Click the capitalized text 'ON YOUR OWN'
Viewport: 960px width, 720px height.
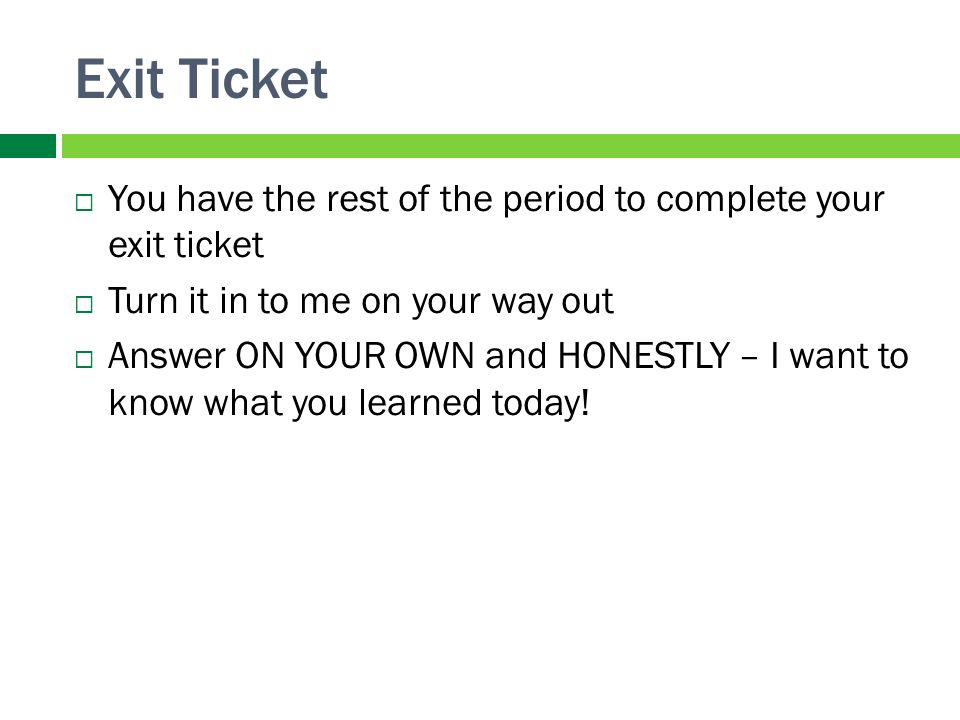(x=355, y=356)
